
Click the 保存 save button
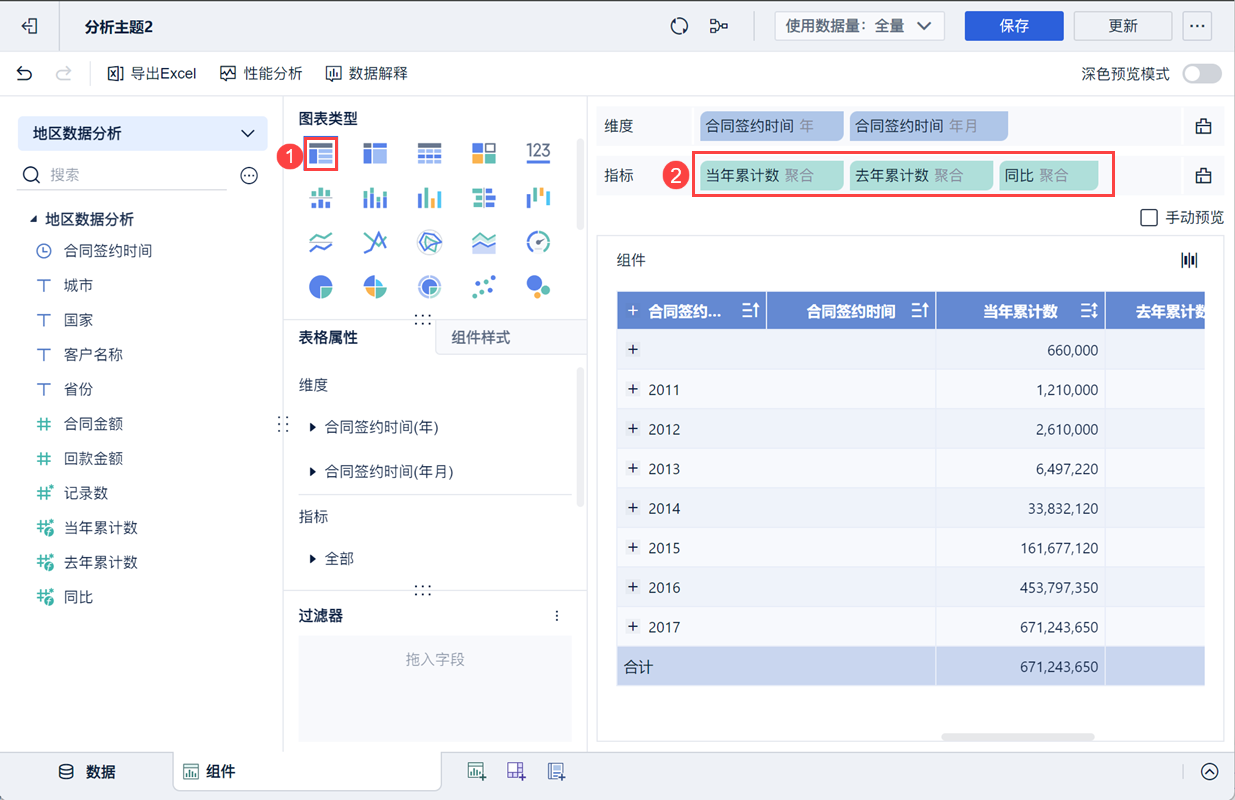1014,26
